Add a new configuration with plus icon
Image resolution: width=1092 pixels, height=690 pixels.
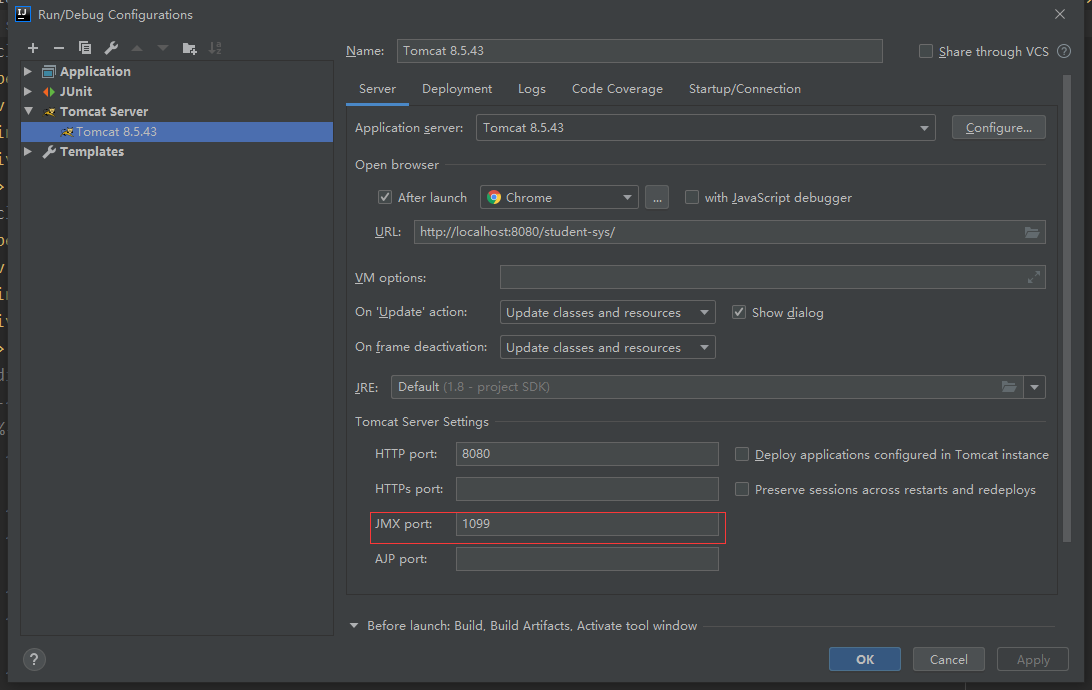pos(33,48)
